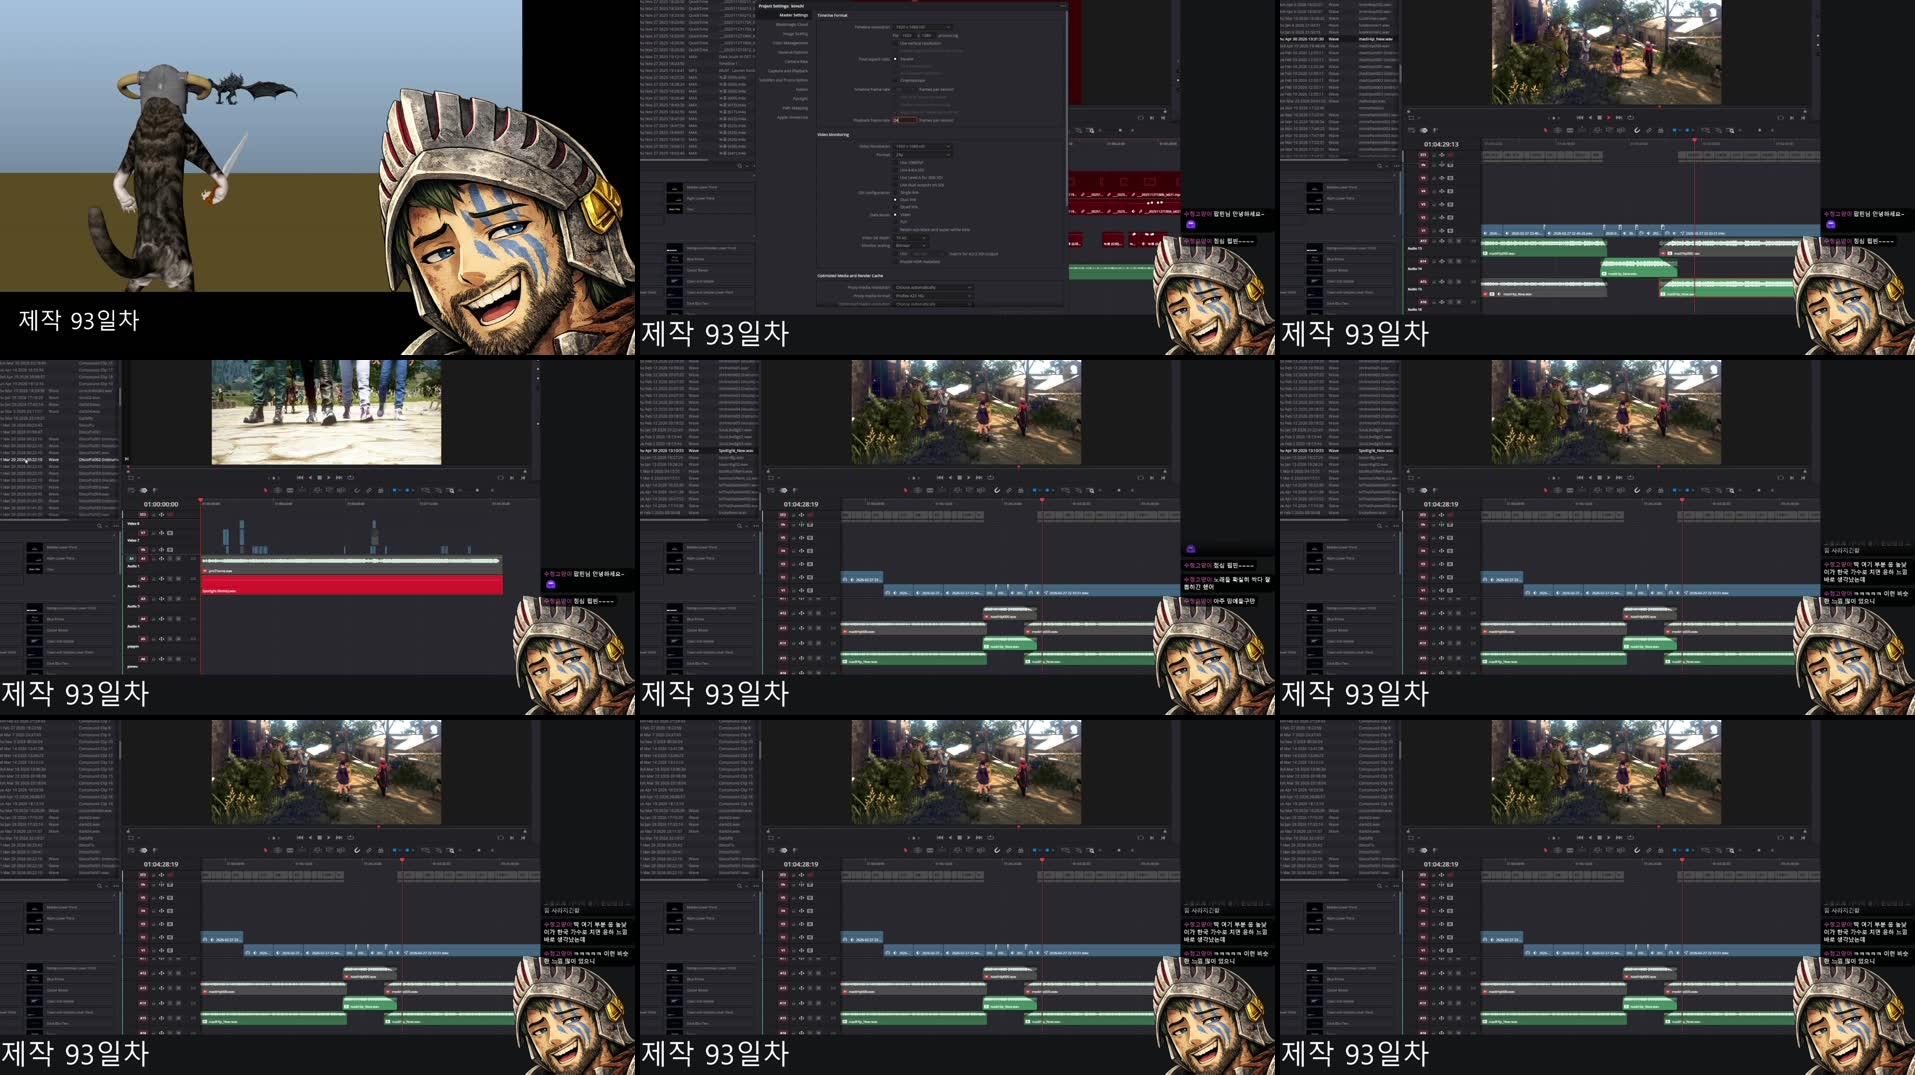Click timecode field reading 01:04:29:13

click(1441, 144)
